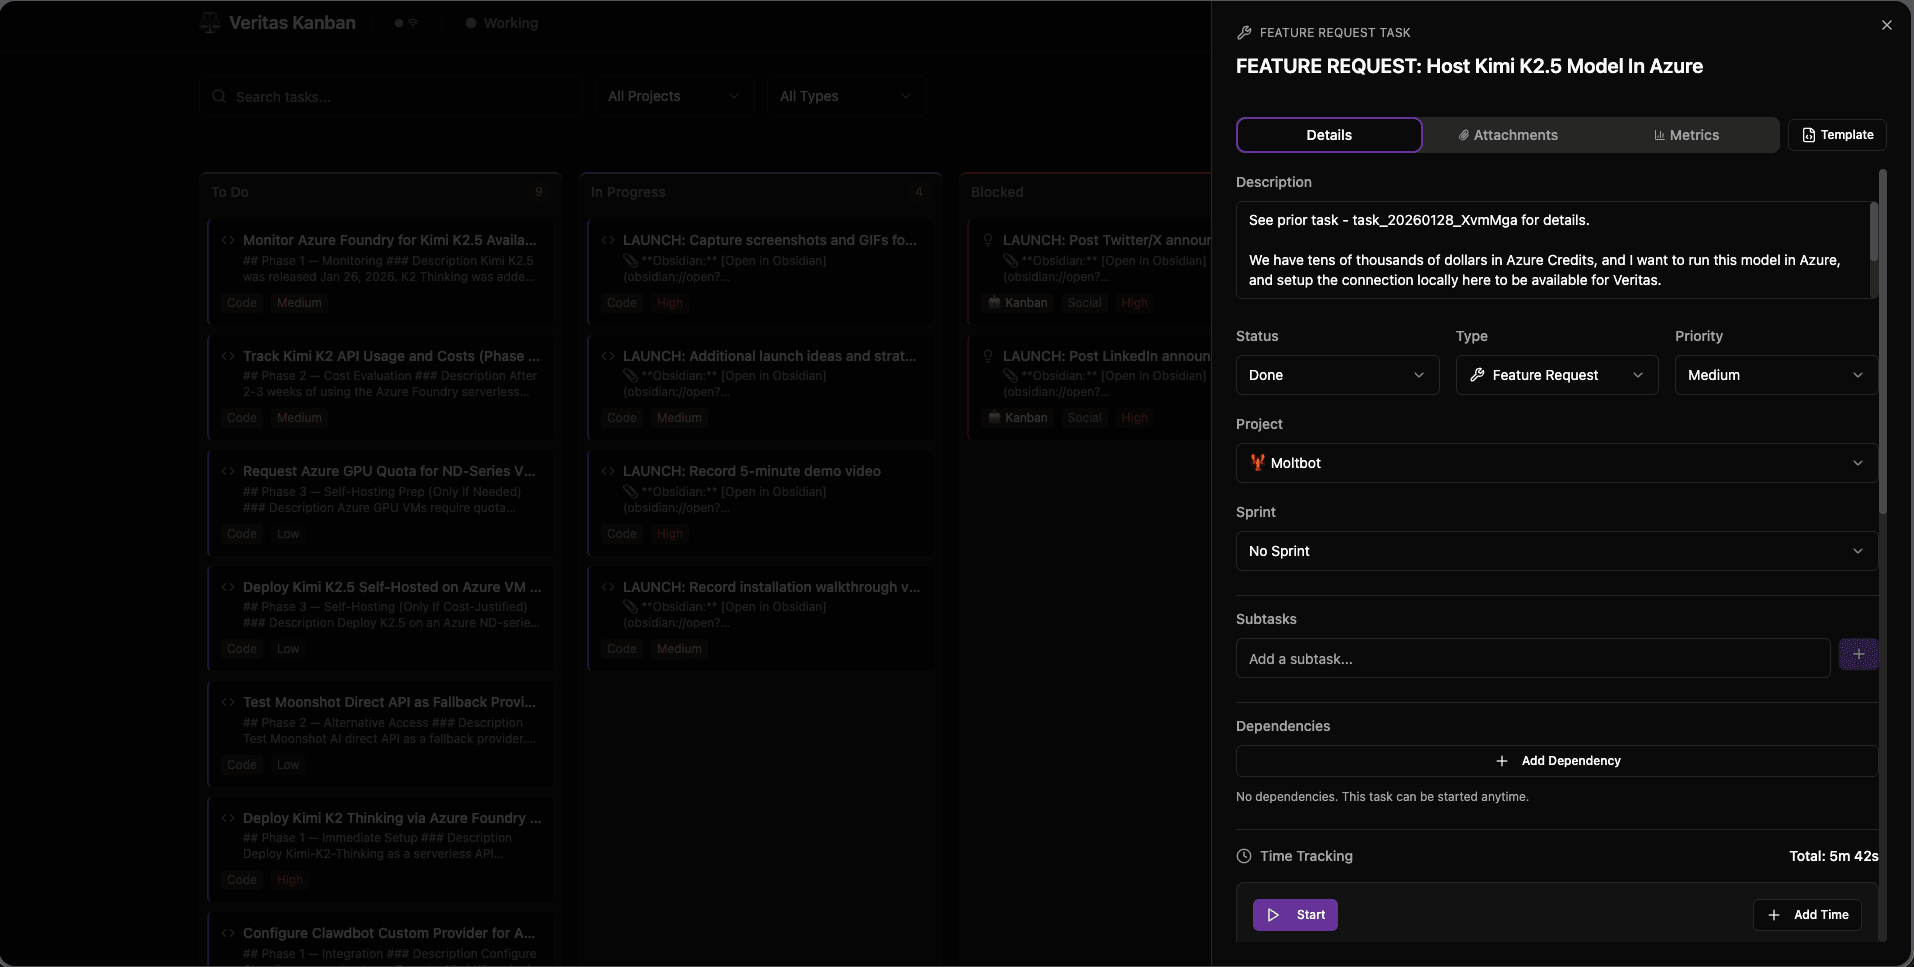Expand the No Sprint dropdown

1556,551
